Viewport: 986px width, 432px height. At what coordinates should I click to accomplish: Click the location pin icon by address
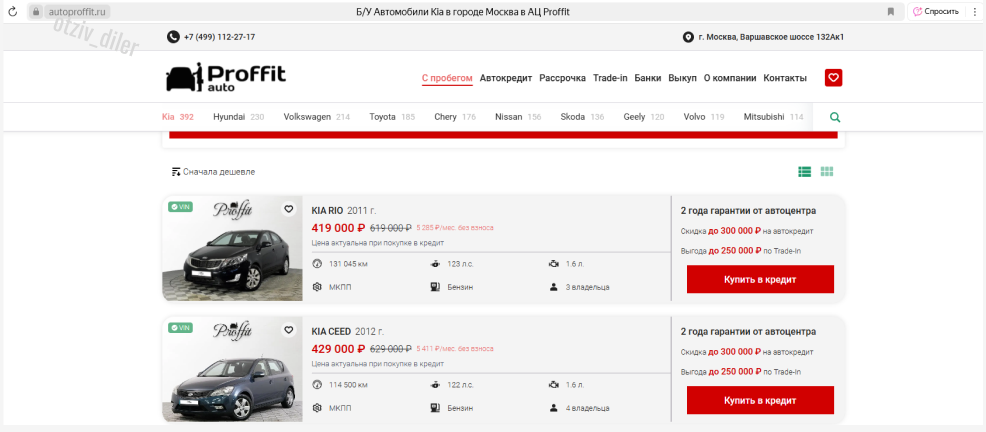pos(688,37)
